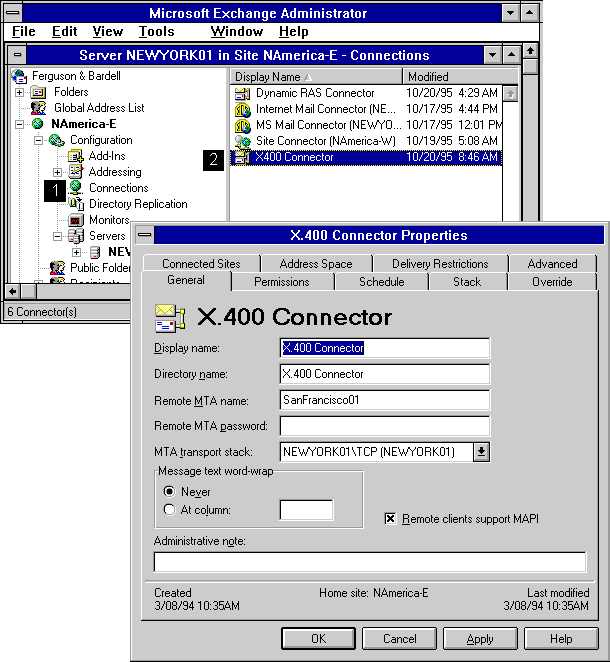Click the Monitors icon

click(76, 220)
